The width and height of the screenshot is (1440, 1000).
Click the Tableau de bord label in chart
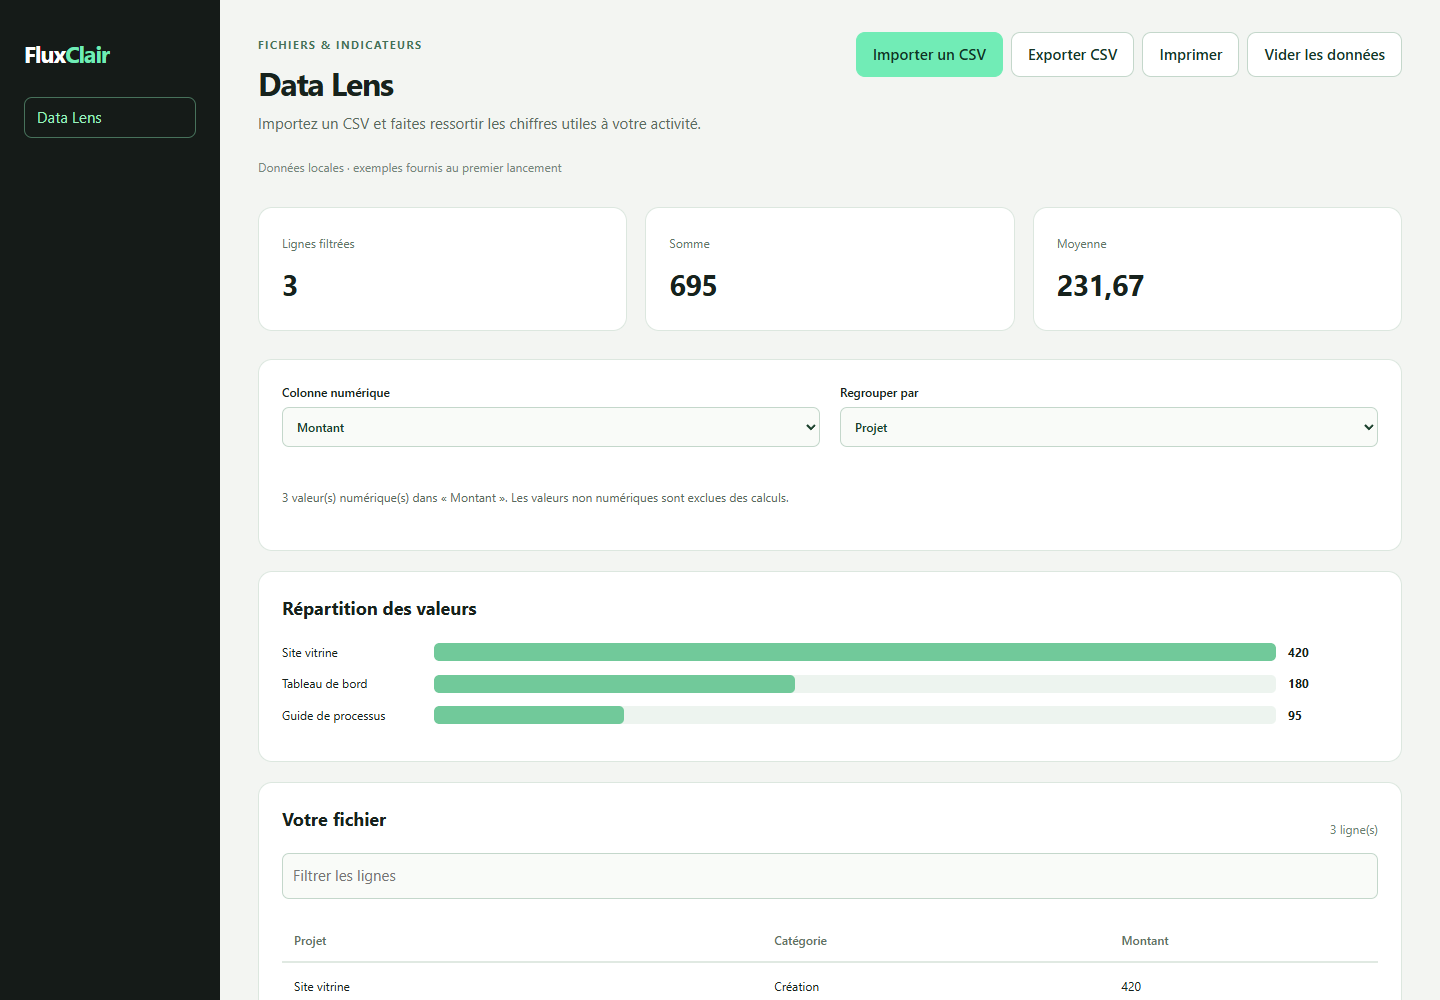point(325,684)
